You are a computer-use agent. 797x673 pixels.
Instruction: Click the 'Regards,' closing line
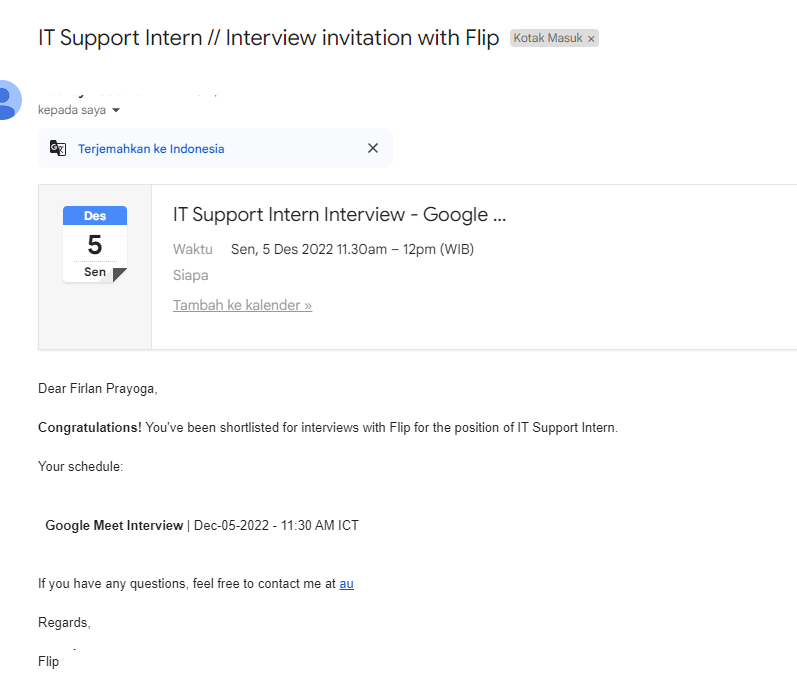[x=64, y=623]
